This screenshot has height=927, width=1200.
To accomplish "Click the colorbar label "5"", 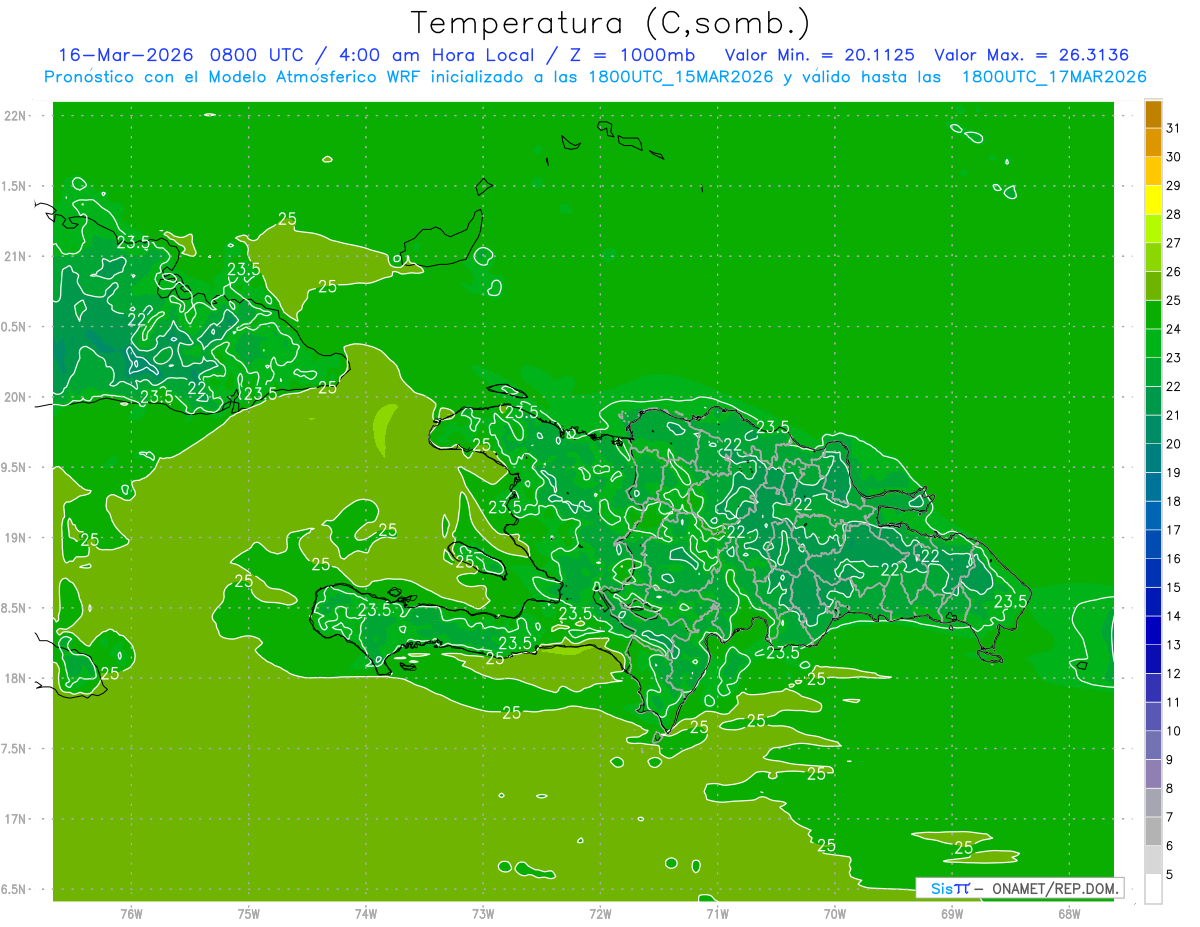I will tap(1169, 875).
